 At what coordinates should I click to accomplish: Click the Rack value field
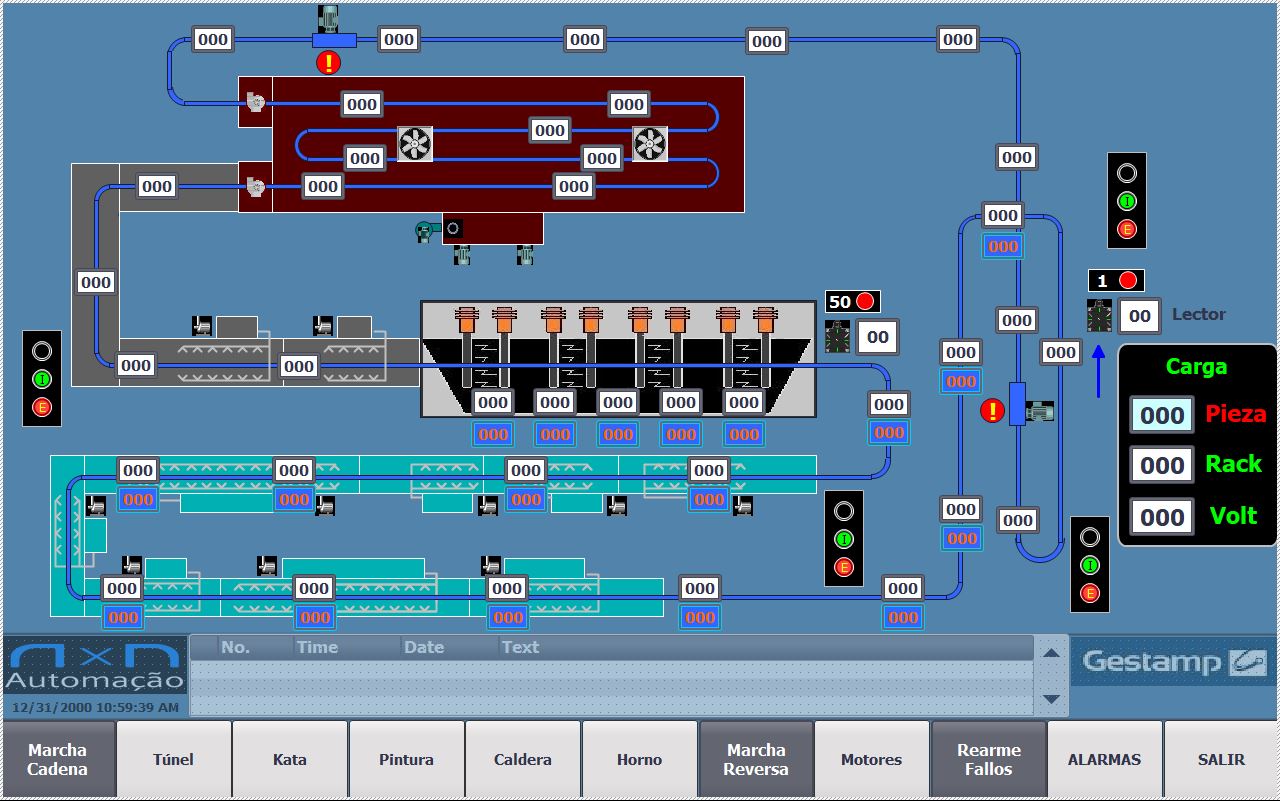(x=1162, y=465)
